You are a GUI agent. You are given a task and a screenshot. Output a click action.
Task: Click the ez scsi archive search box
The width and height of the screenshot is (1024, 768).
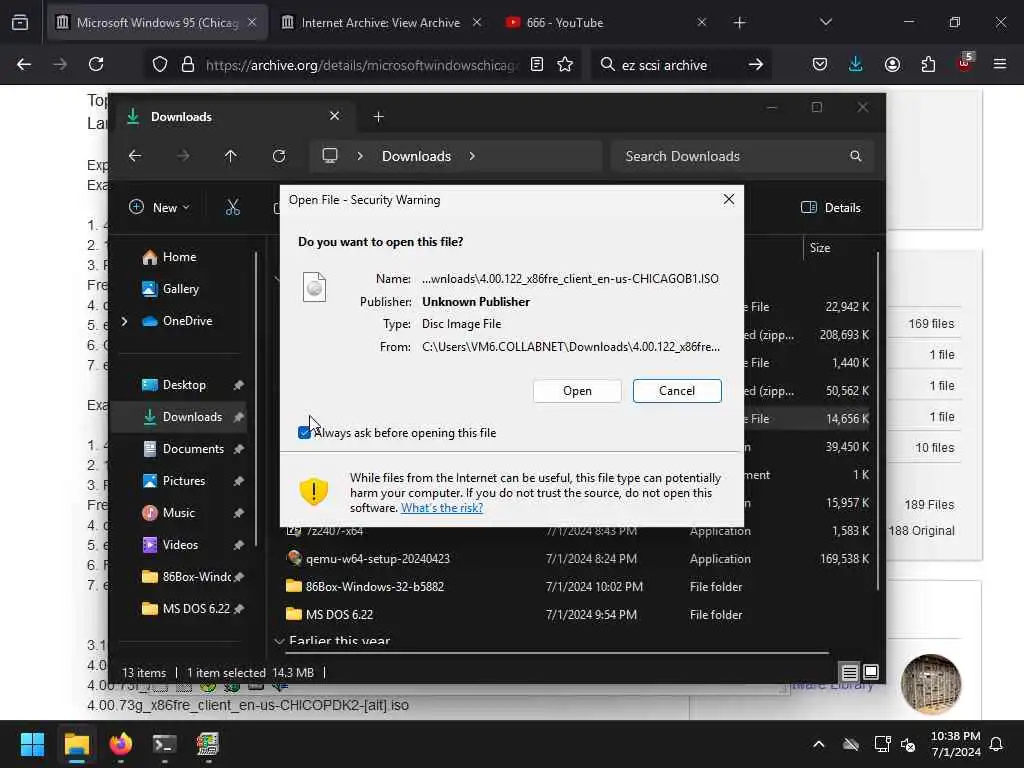tap(679, 65)
